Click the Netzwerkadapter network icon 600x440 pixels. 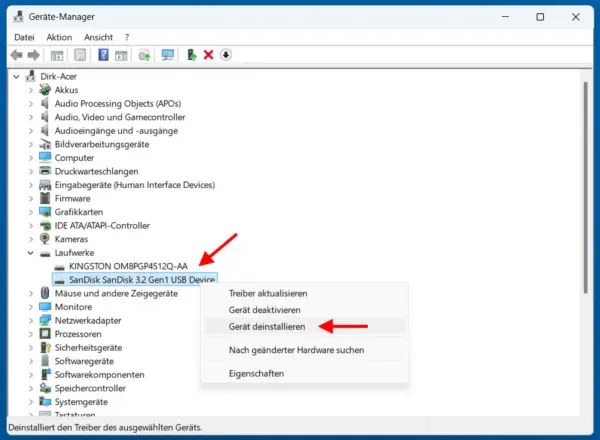[45, 320]
